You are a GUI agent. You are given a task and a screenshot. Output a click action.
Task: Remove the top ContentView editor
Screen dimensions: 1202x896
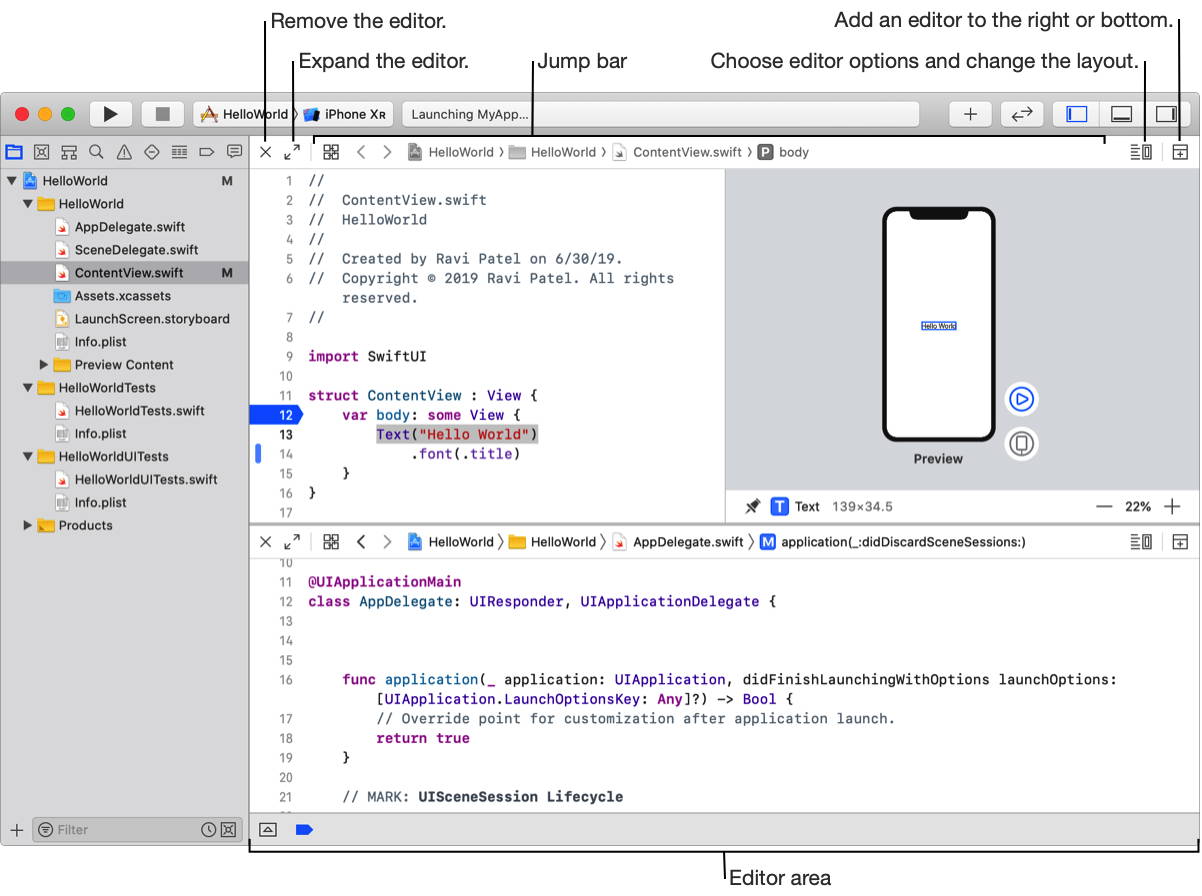266,152
